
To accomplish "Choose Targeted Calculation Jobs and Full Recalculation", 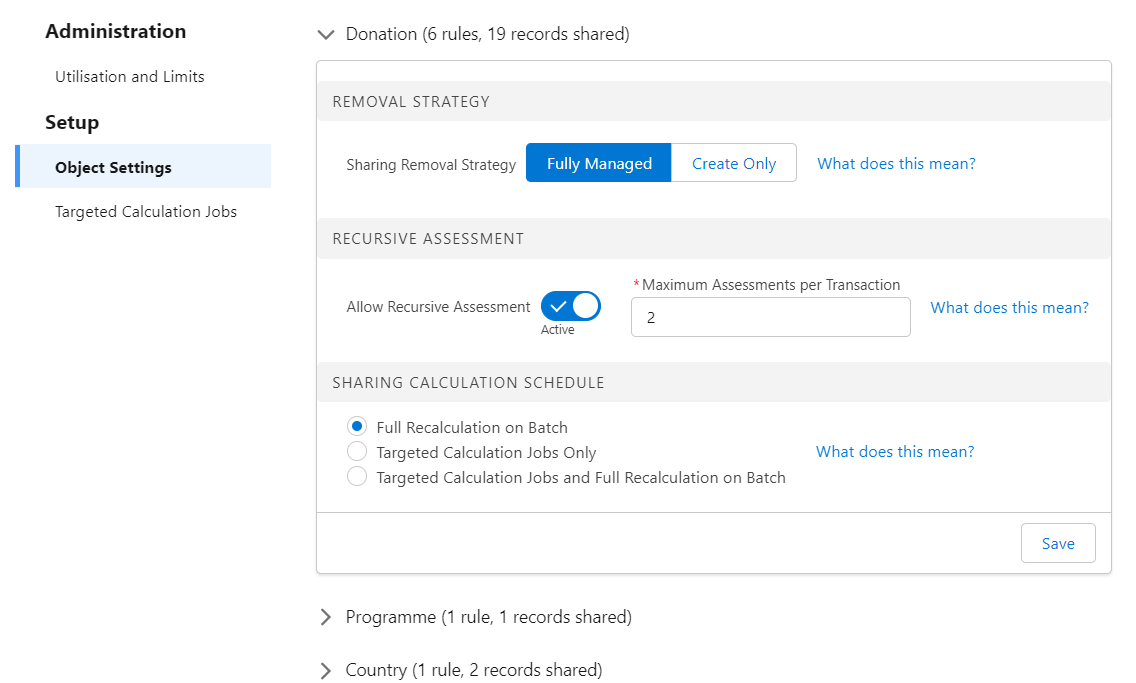I will point(357,476).
